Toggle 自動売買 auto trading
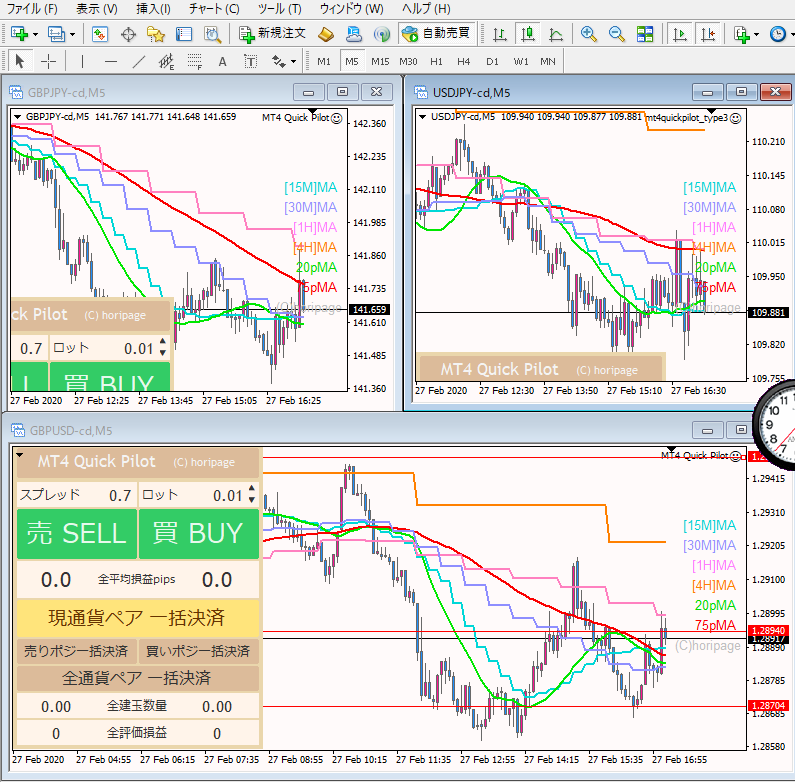 tap(436, 34)
